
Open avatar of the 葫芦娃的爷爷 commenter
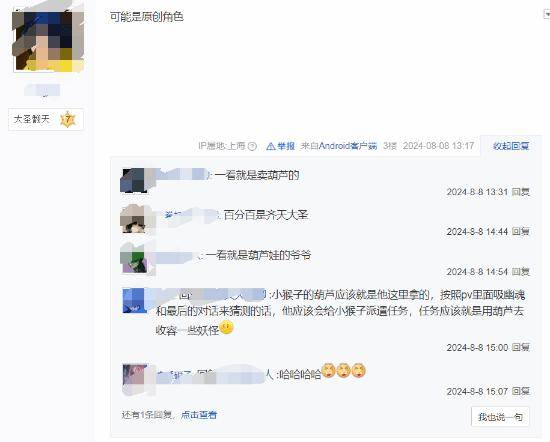pyautogui.click(x=134, y=260)
